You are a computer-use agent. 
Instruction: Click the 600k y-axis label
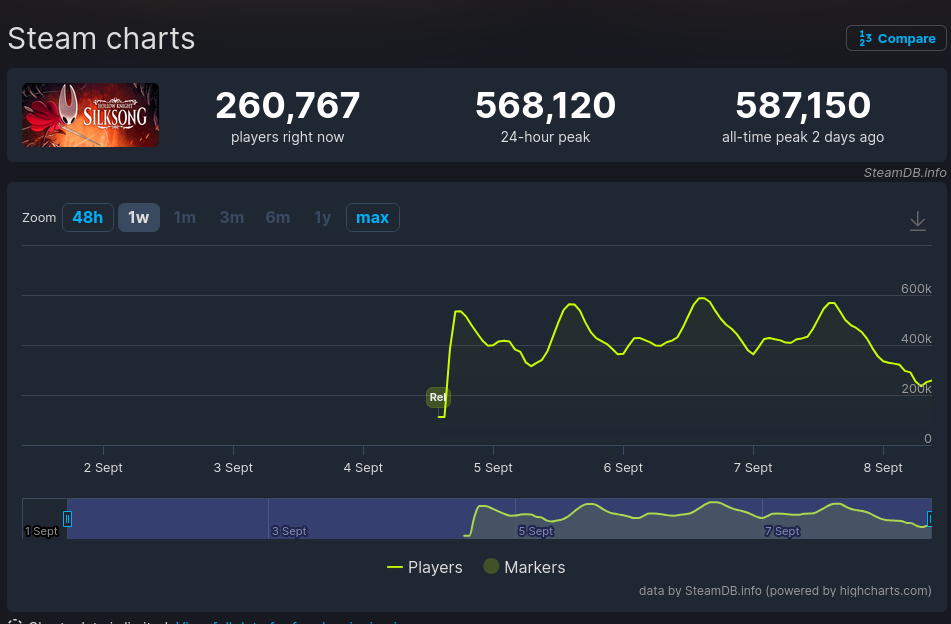pos(916,289)
